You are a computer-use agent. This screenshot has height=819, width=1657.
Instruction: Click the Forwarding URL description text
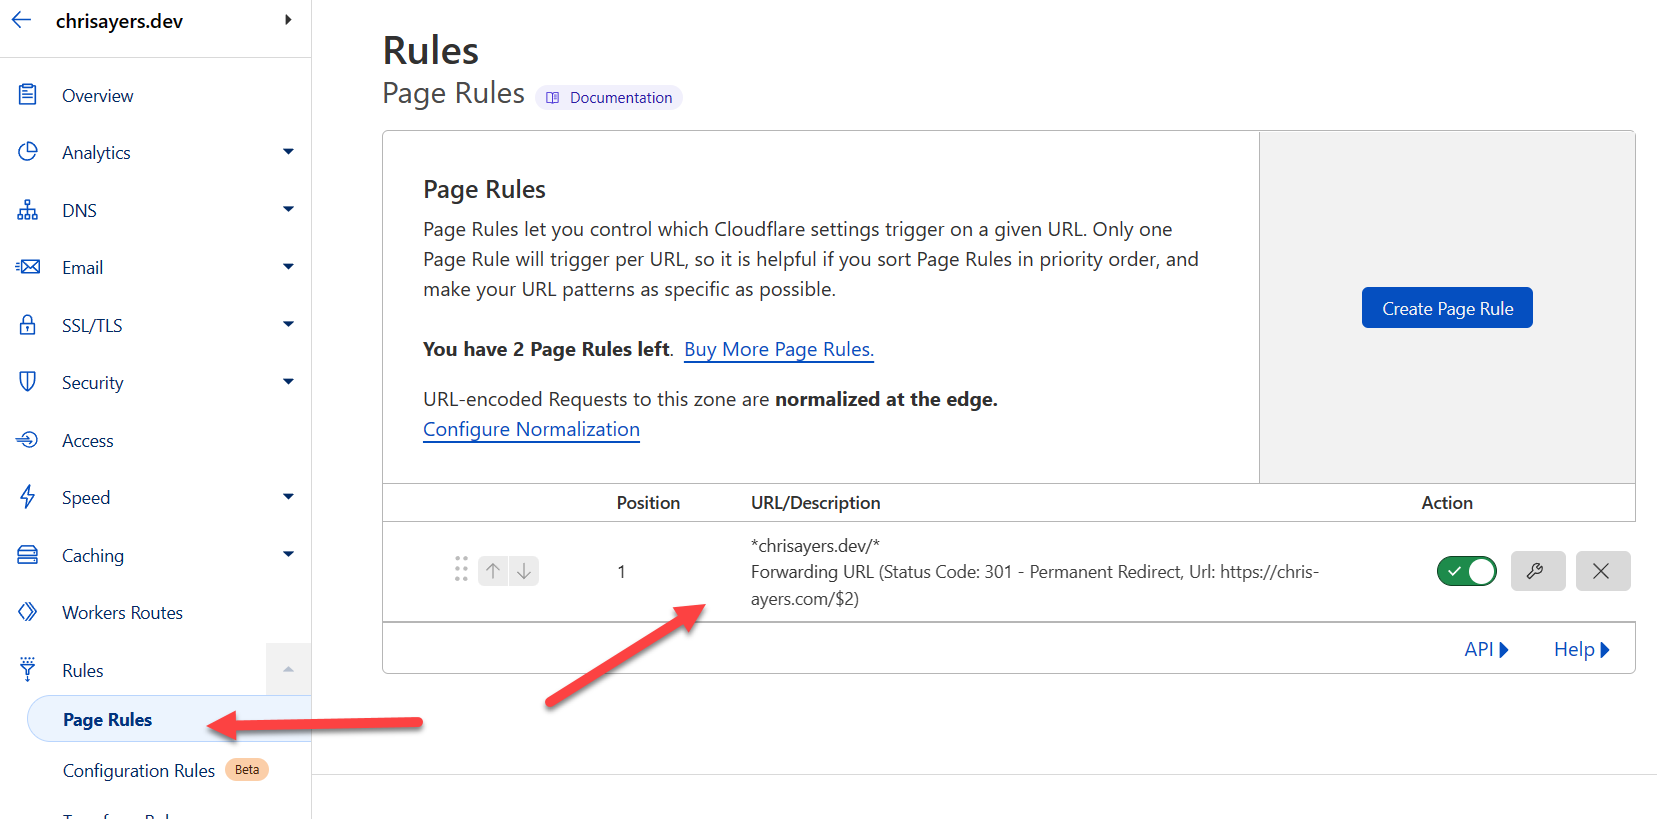coord(1035,586)
